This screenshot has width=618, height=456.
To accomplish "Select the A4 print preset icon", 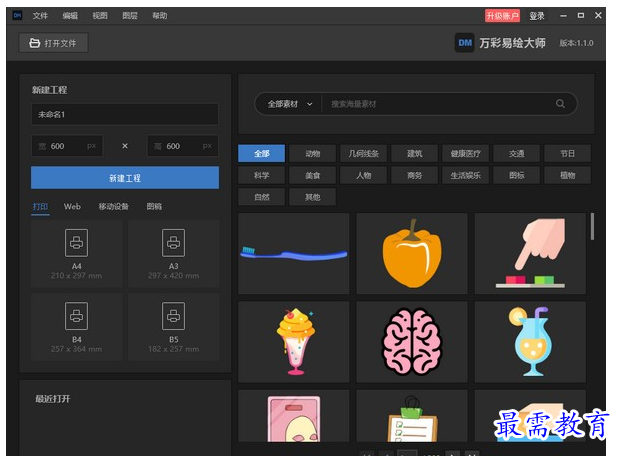I will pyautogui.click(x=77, y=241).
